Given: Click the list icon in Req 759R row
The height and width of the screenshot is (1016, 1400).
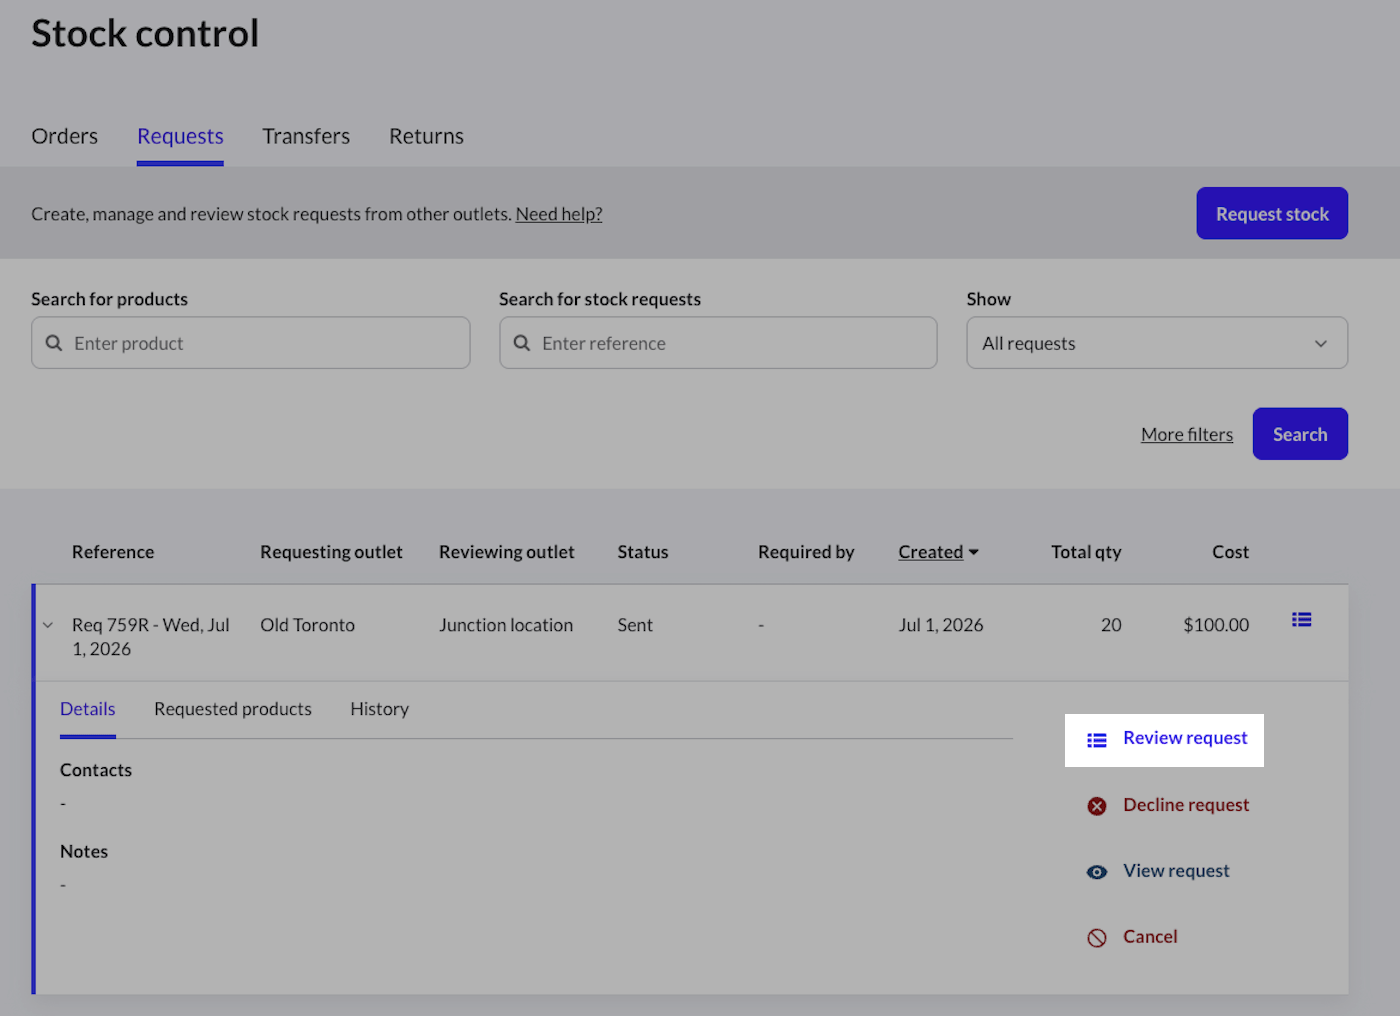Looking at the screenshot, I should [1301, 620].
